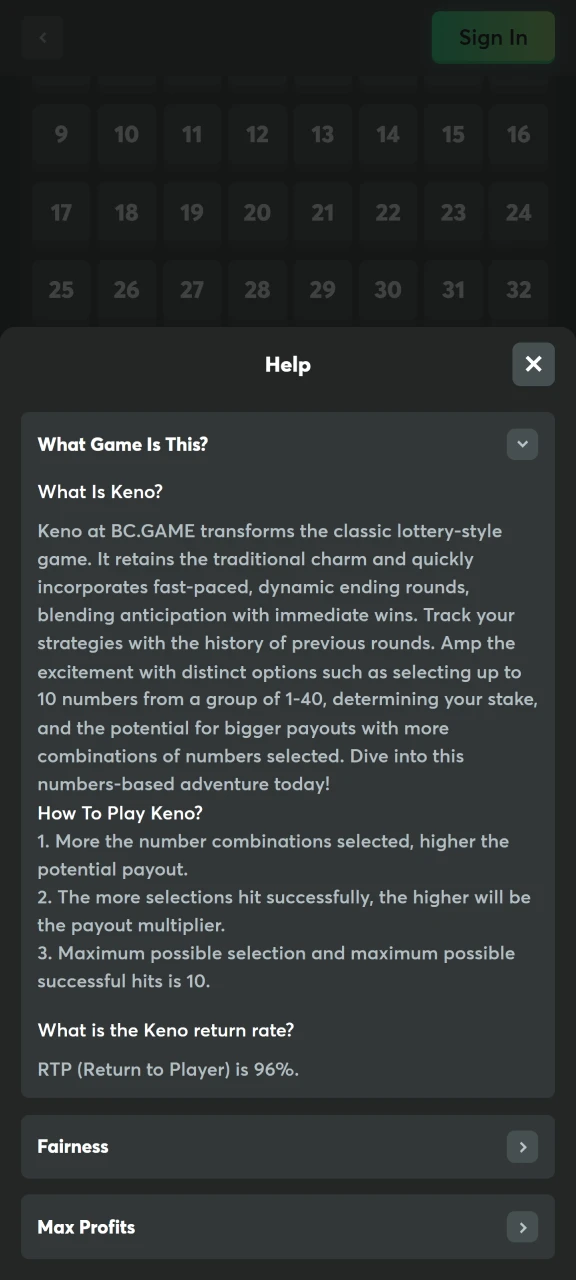The height and width of the screenshot is (1280, 576).
Task: Click the back navigation arrow
Action: point(42,37)
